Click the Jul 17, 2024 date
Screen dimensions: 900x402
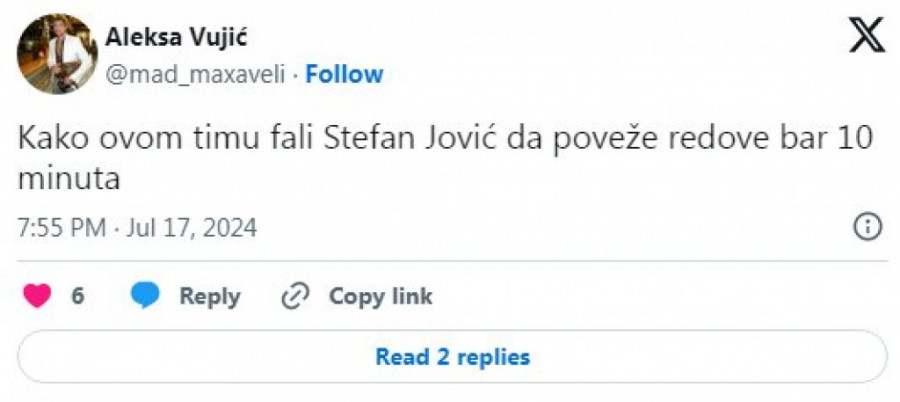point(190,228)
